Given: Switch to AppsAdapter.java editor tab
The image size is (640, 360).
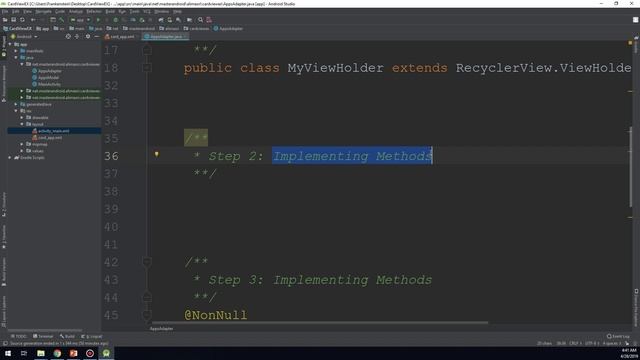Looking at the screenshot, I should click(x=165, y=37).
